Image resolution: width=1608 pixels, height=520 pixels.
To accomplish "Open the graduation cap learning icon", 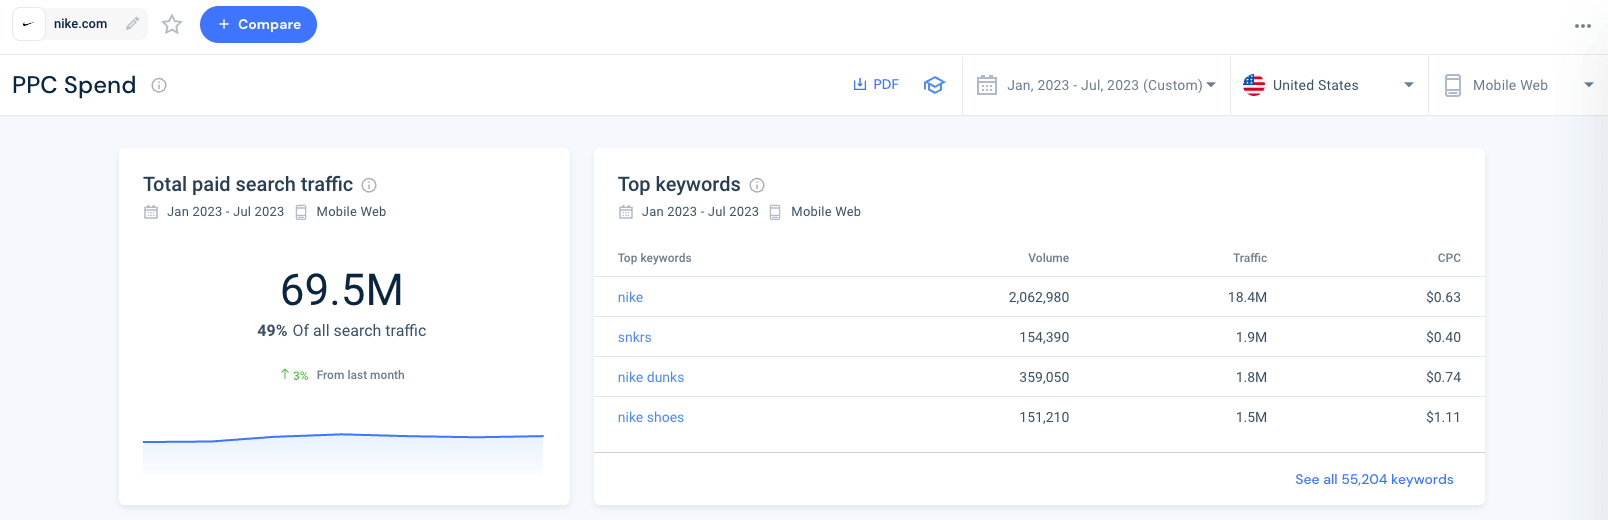I will [934, 85].
